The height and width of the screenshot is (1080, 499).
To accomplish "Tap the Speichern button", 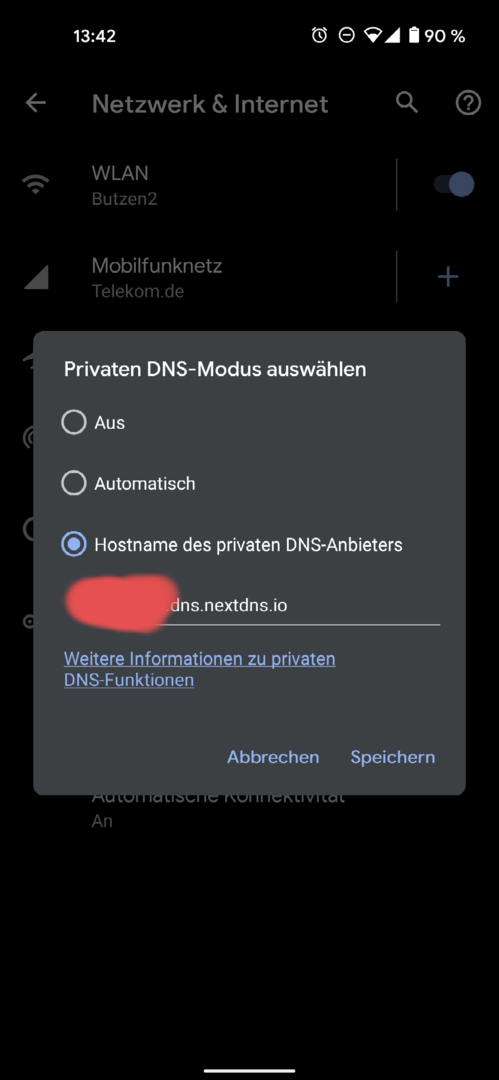I will coord(393,757).
